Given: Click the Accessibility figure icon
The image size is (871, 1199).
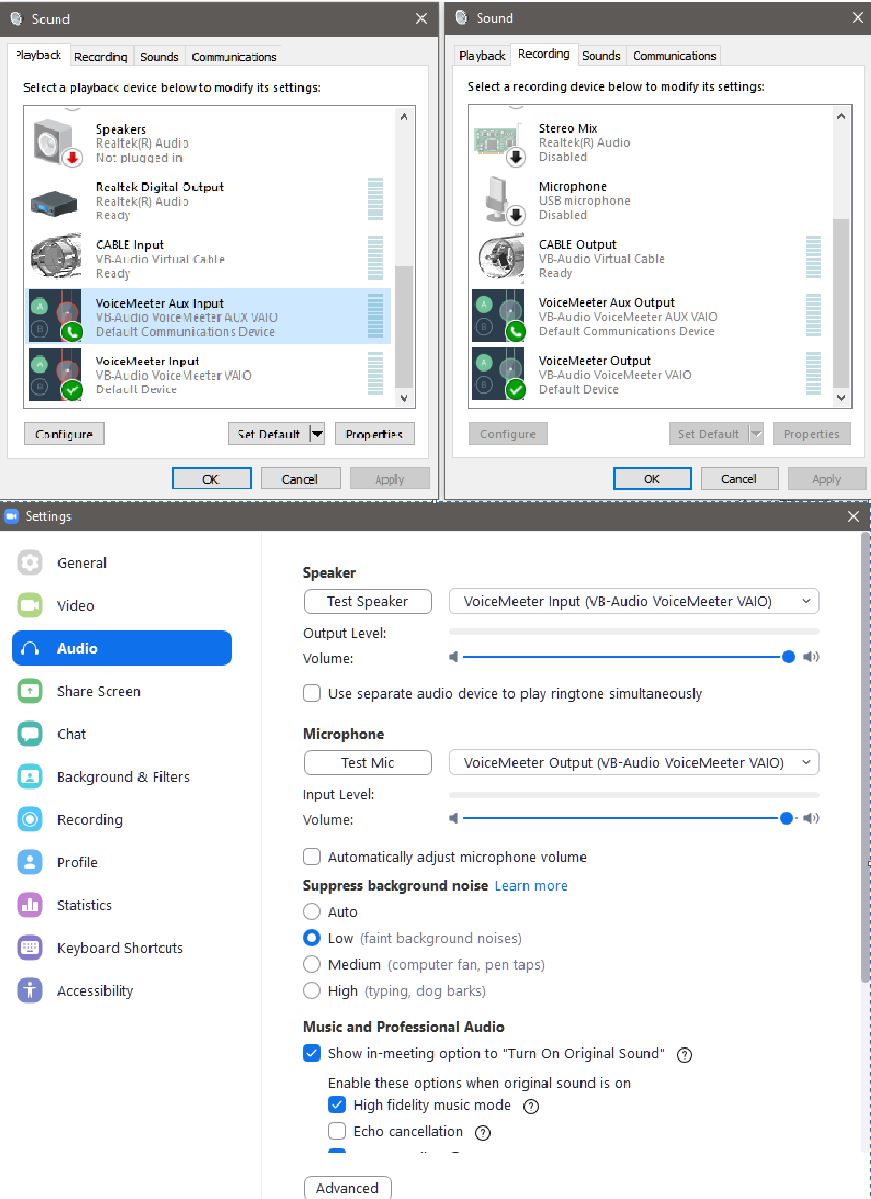Looking at the screenshot, I should tap(30, 991).
